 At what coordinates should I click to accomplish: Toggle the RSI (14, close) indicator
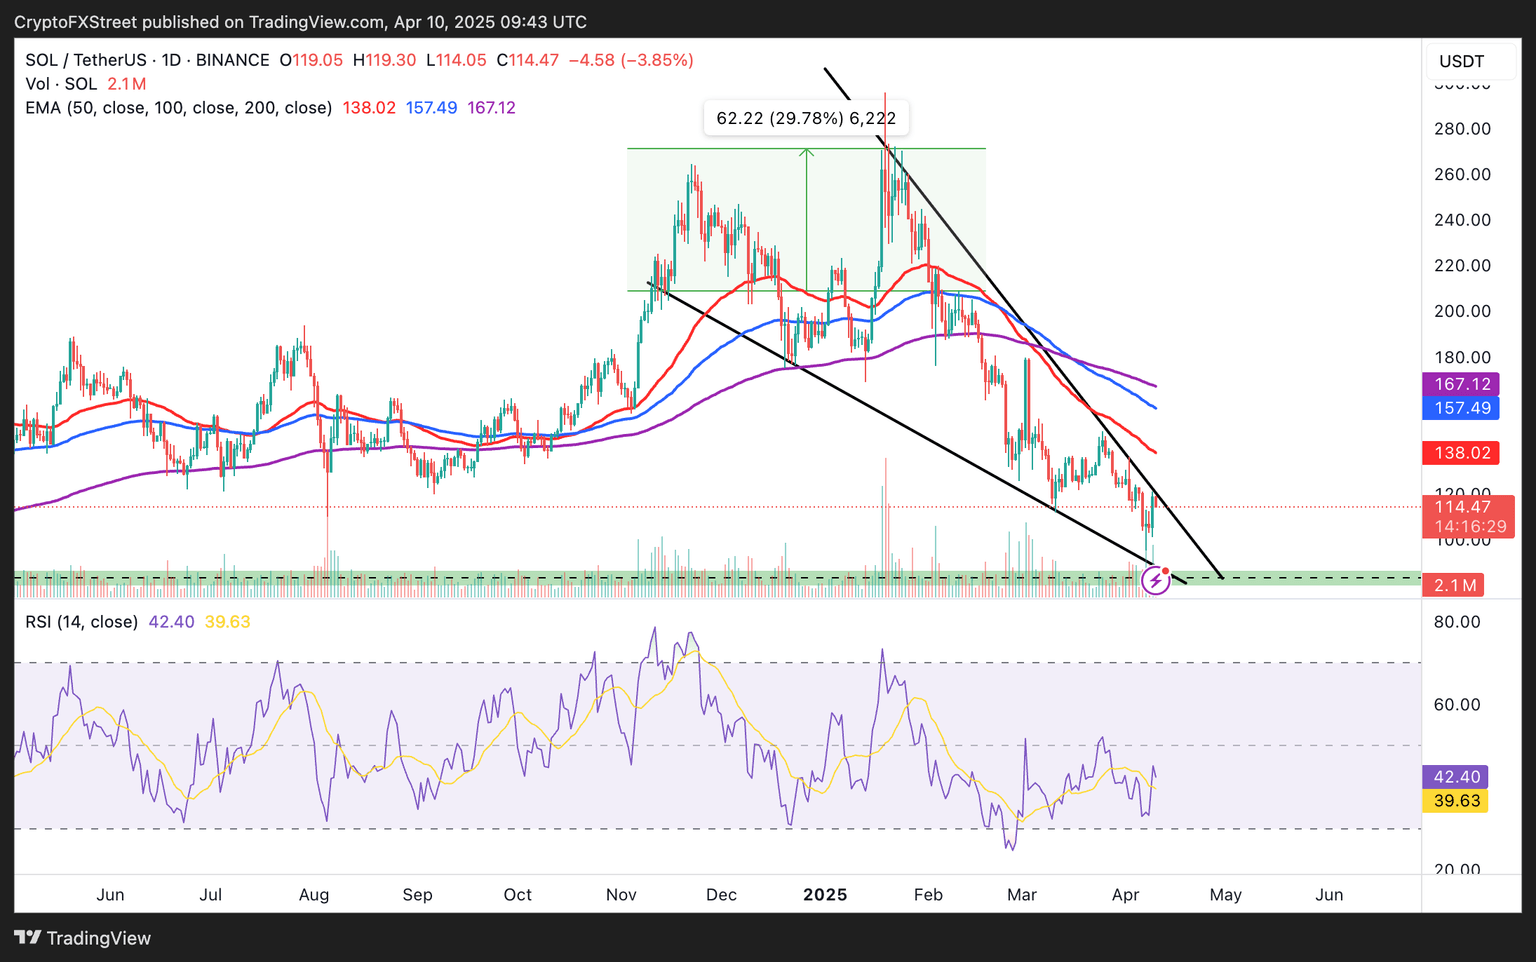(x=82, y=621)
